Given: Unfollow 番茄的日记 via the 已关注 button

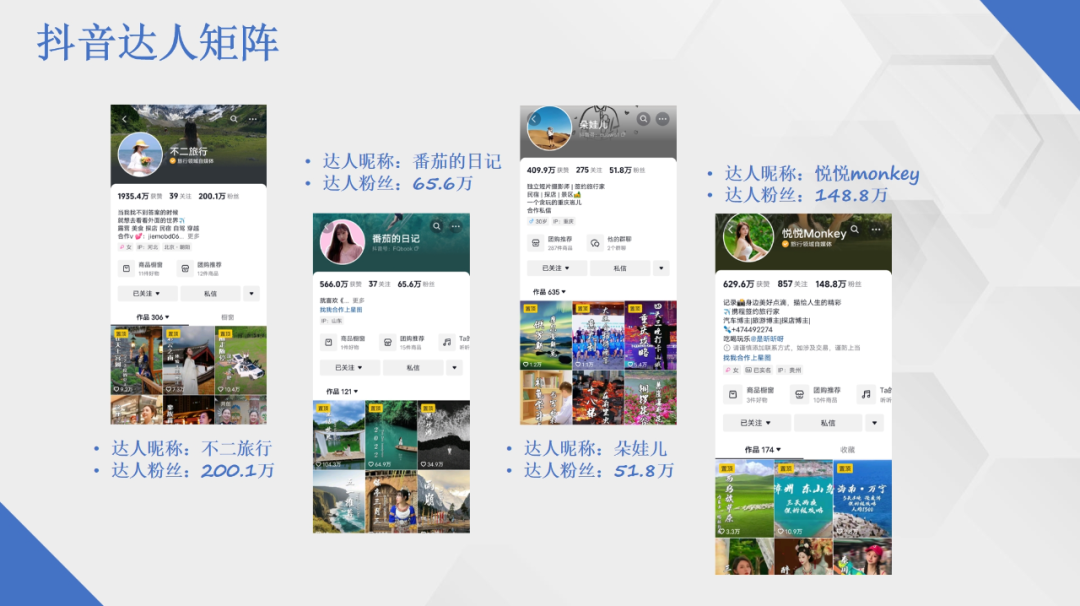Looking at the screenshot, I should (x=349, y=368).
